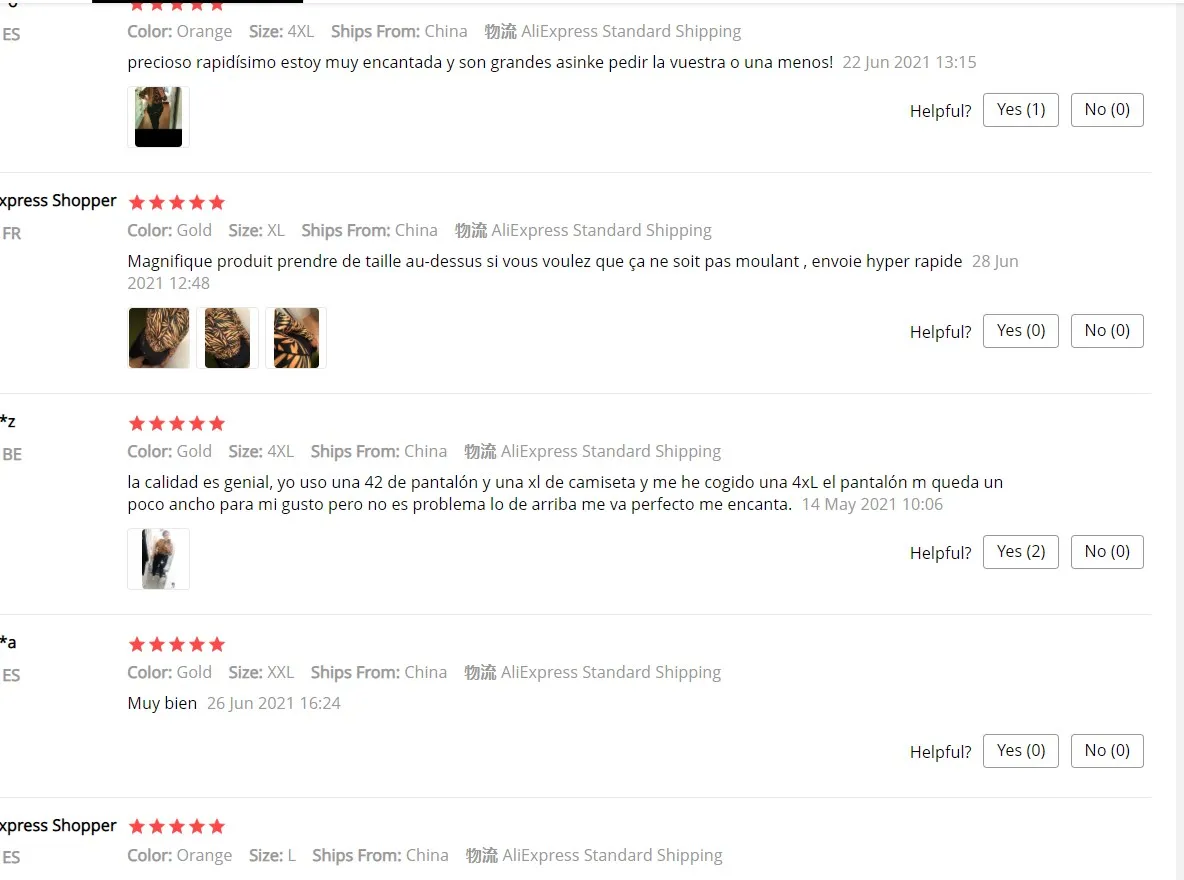The height and width of the screenshot is (880, 1184).
Task: Click star rating above Gold XXL review
Action: 177,645
